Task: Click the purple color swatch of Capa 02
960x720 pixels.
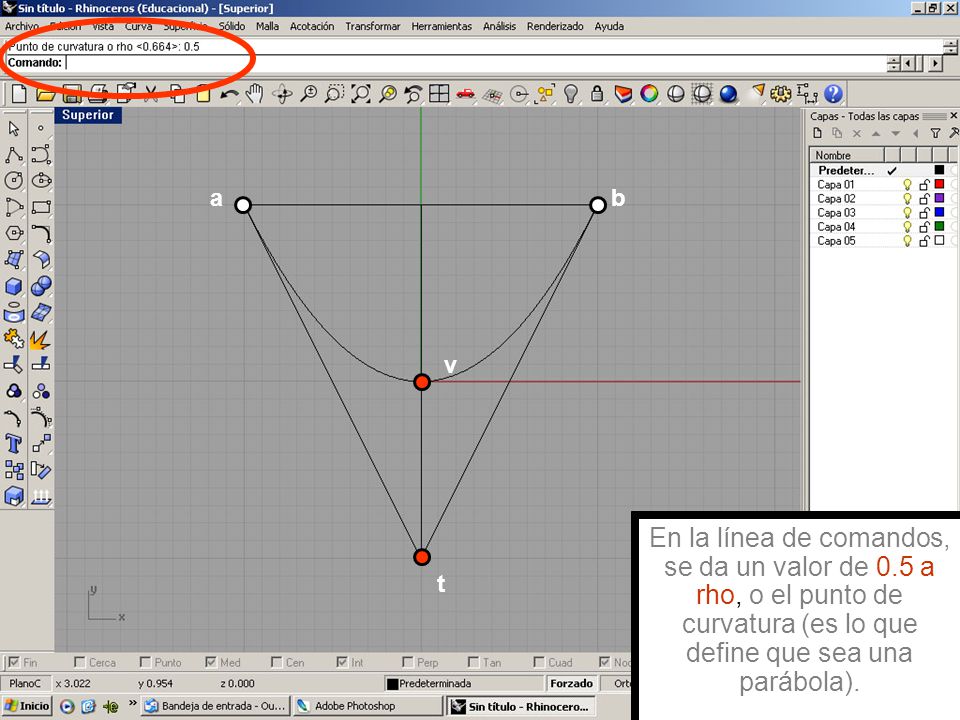Action: (x=940, y=198)
